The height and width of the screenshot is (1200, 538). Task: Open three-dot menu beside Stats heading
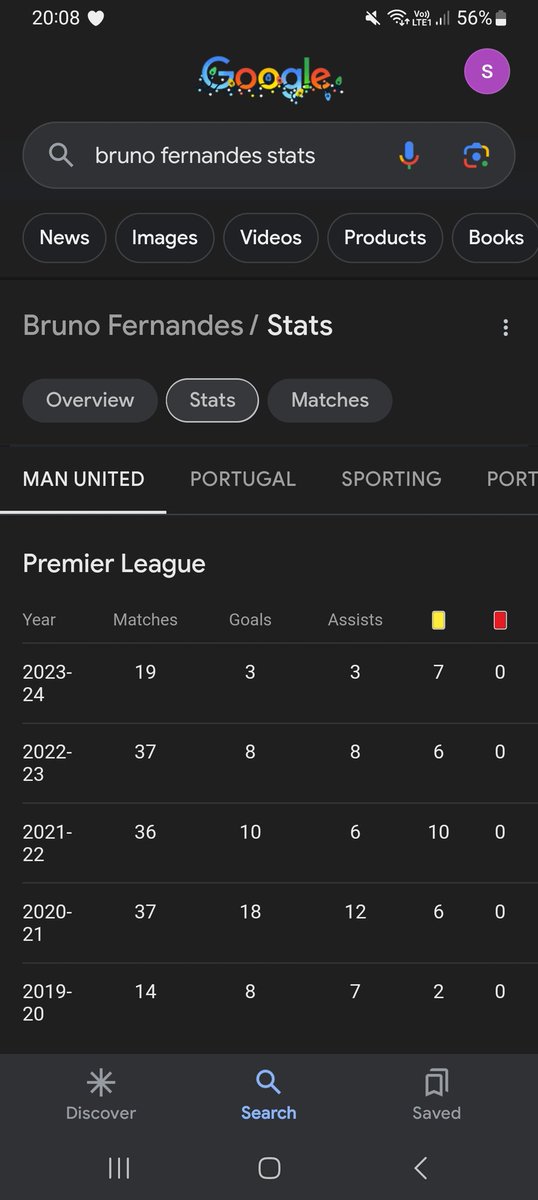click(x=506, y=327)
